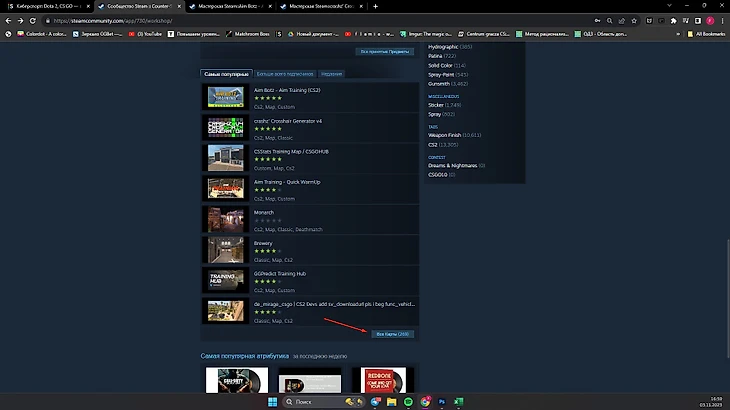Click the Windows Start button
Image resolution: width=730 pixels, height=410 pixels.
pyautogui.click(x=270, y=401)
